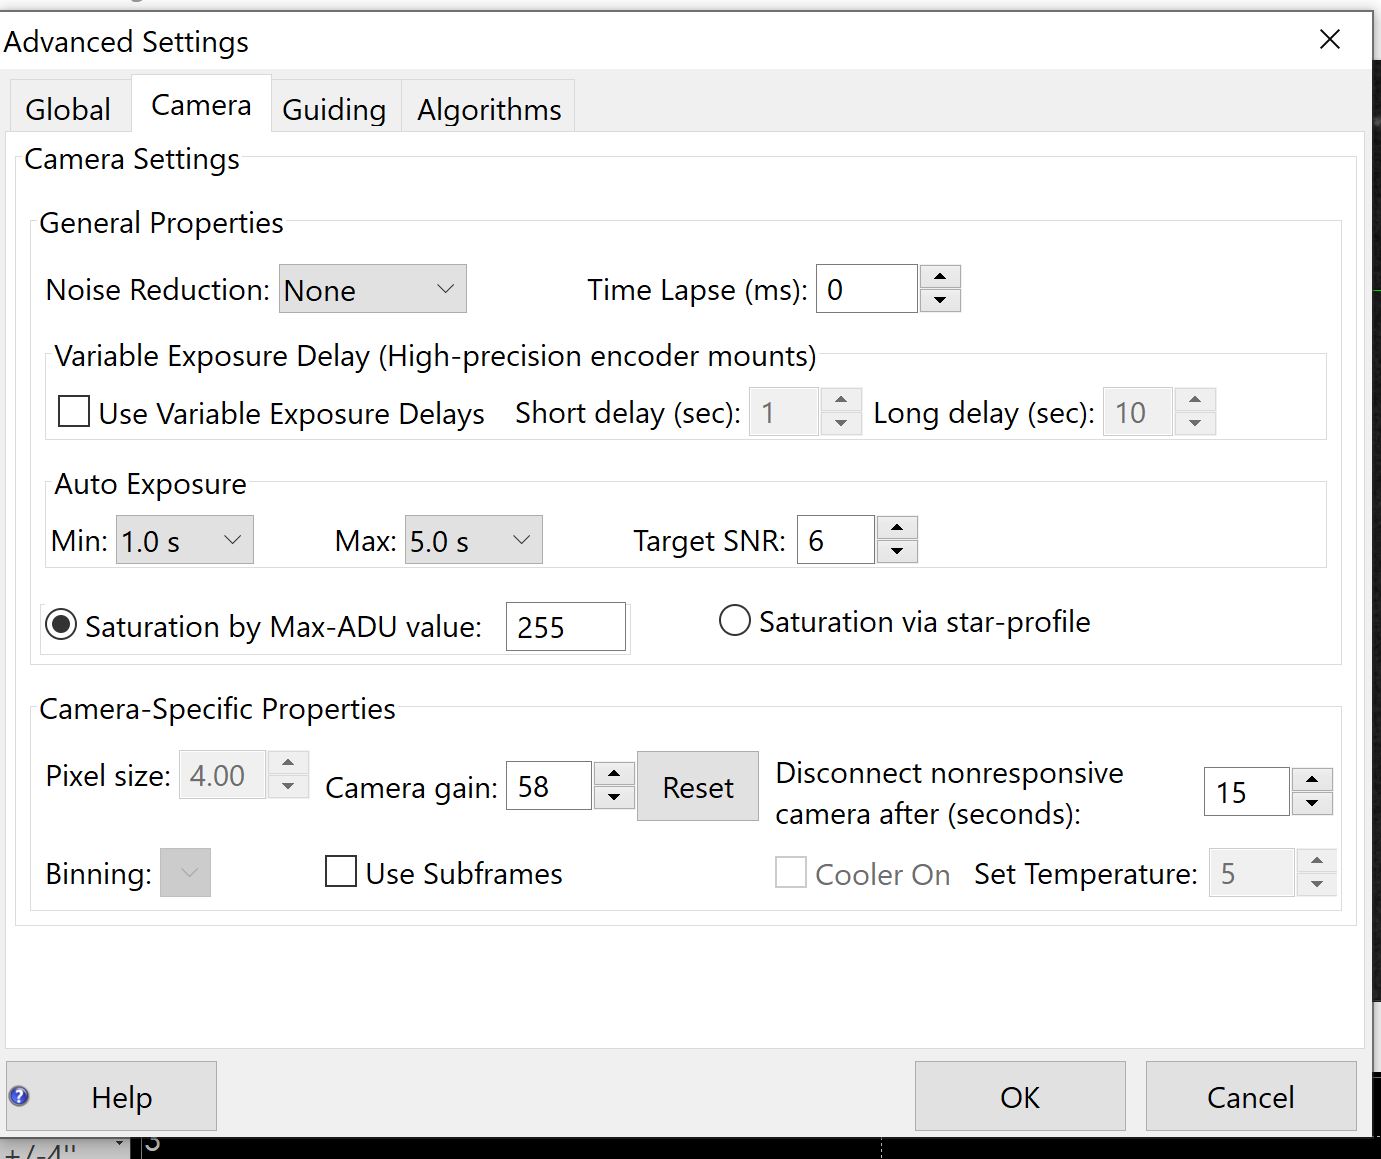Tick the Use Subframes checkbox
This screenshot has height=1159, width=1381.
click(x=341, y=871)
